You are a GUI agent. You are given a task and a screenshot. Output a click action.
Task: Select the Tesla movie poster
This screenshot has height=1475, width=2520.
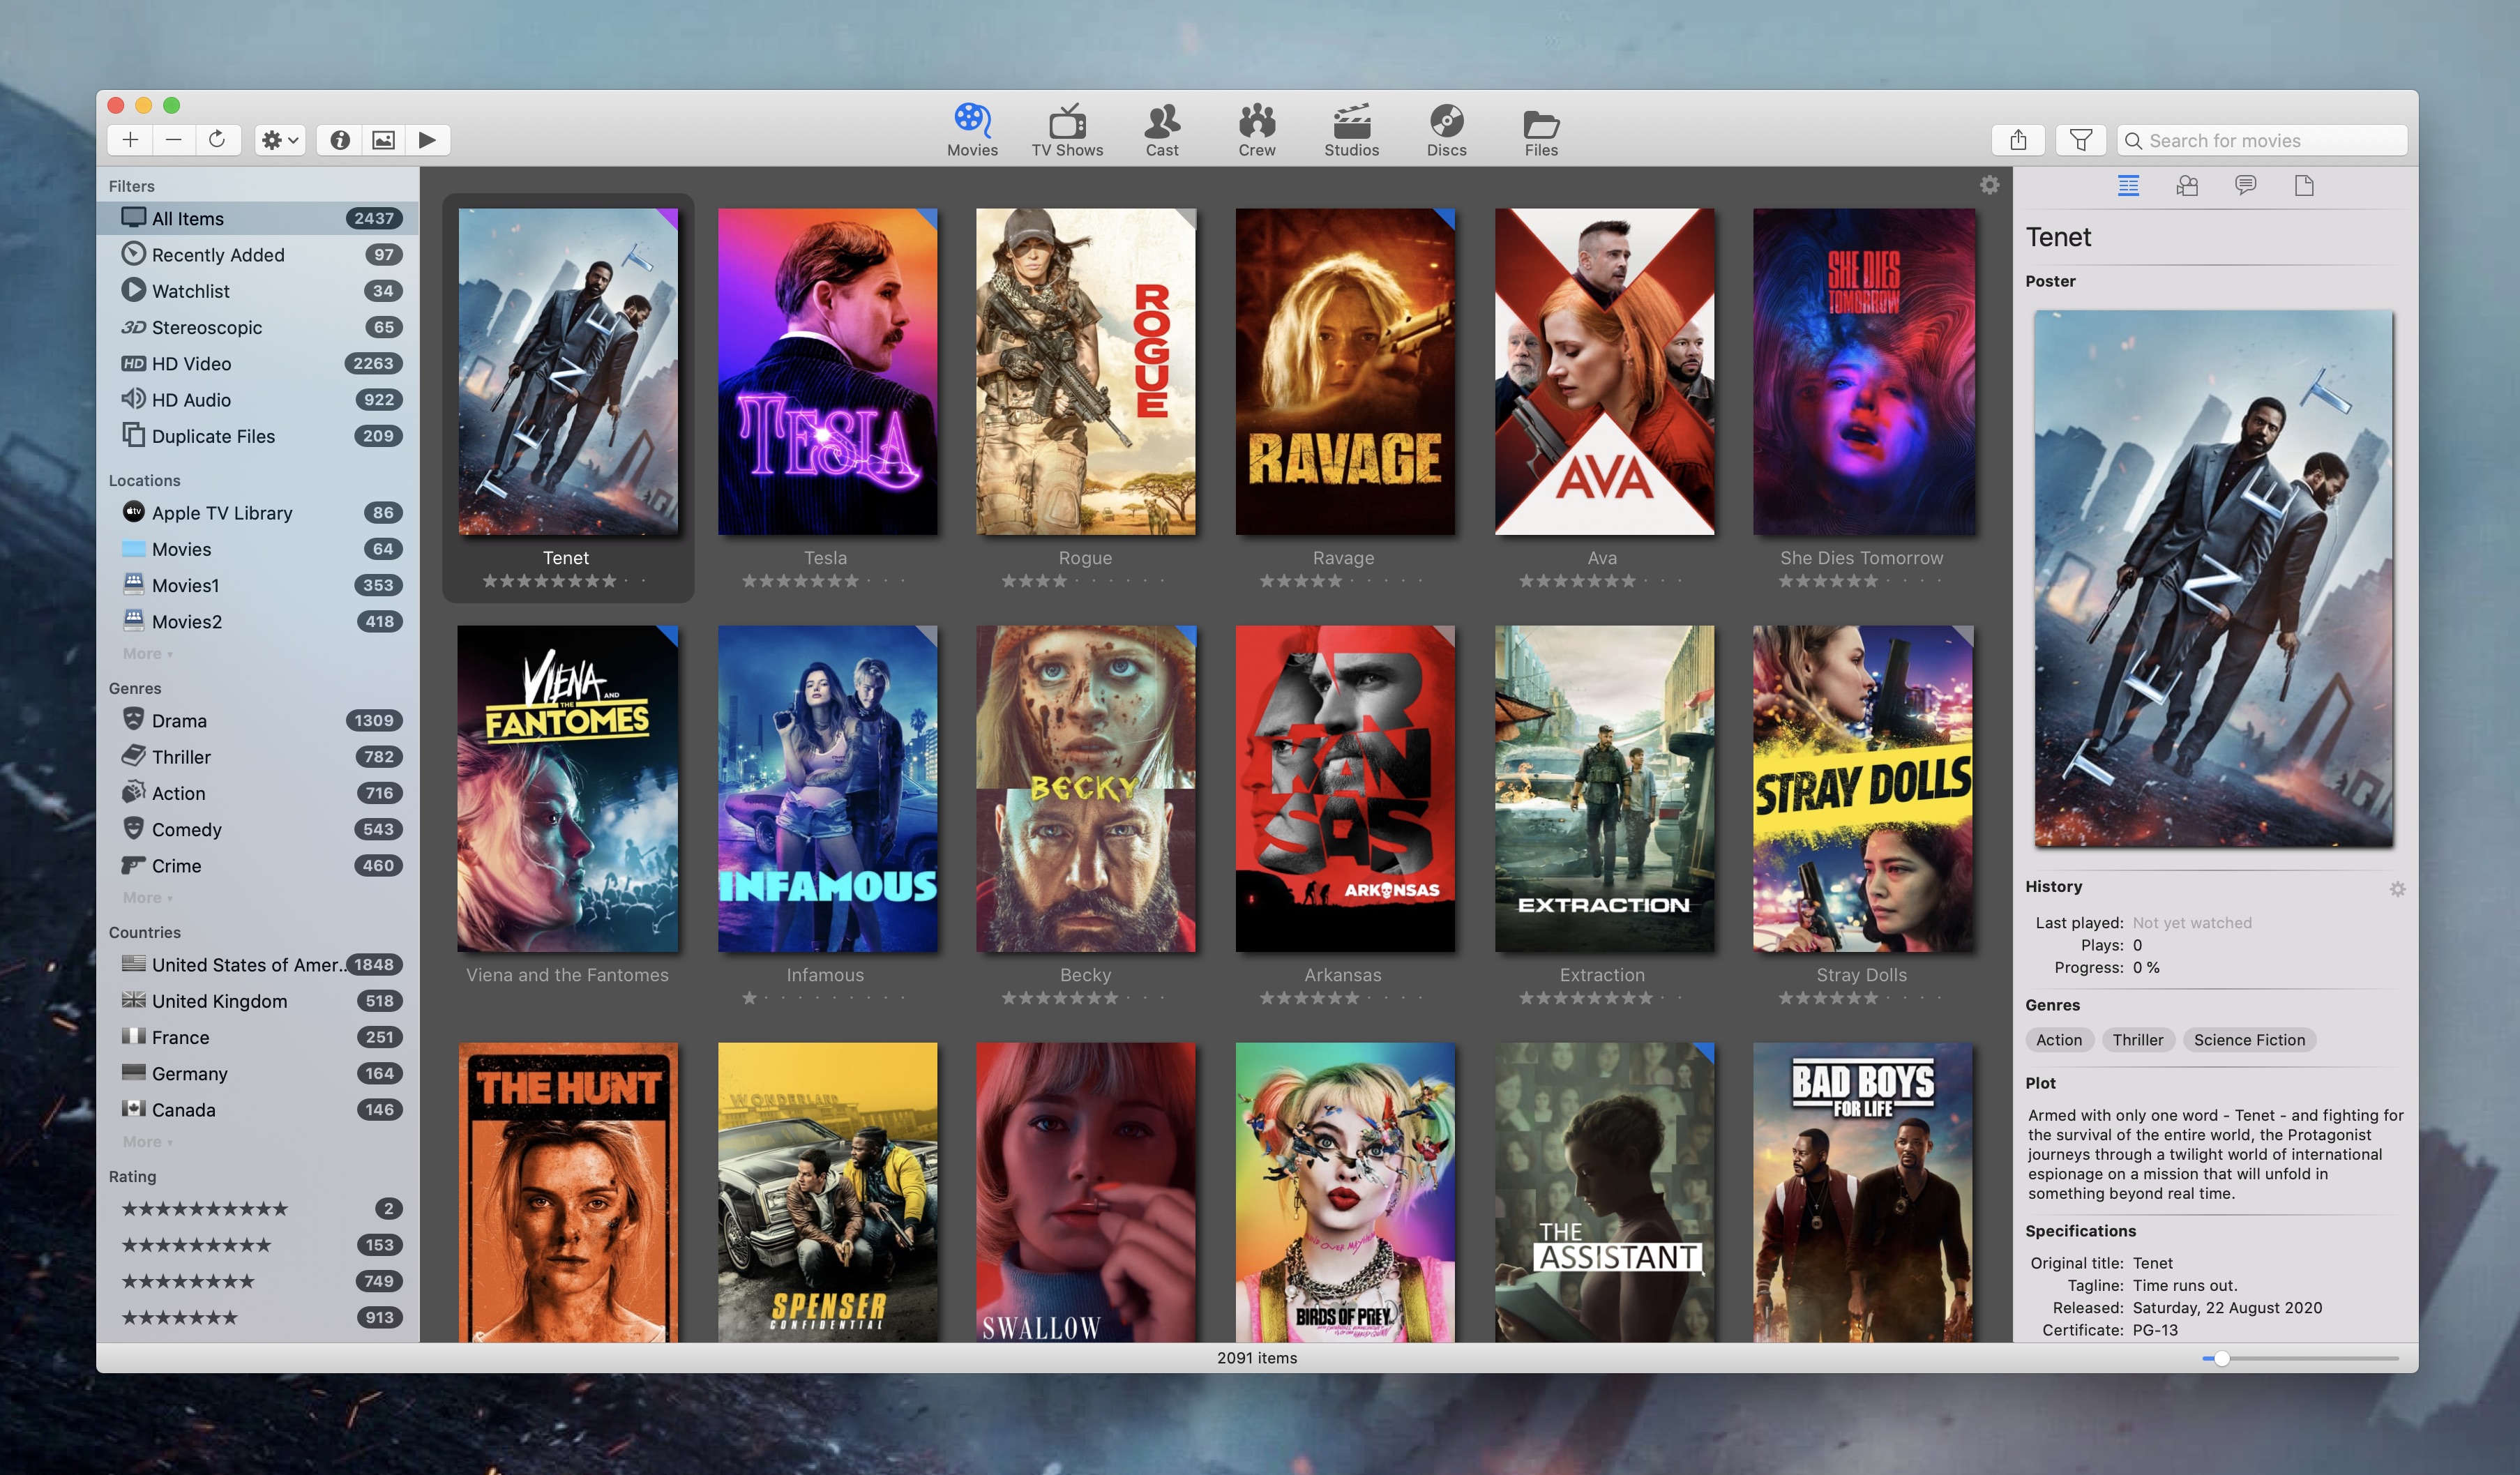[827, 371]
